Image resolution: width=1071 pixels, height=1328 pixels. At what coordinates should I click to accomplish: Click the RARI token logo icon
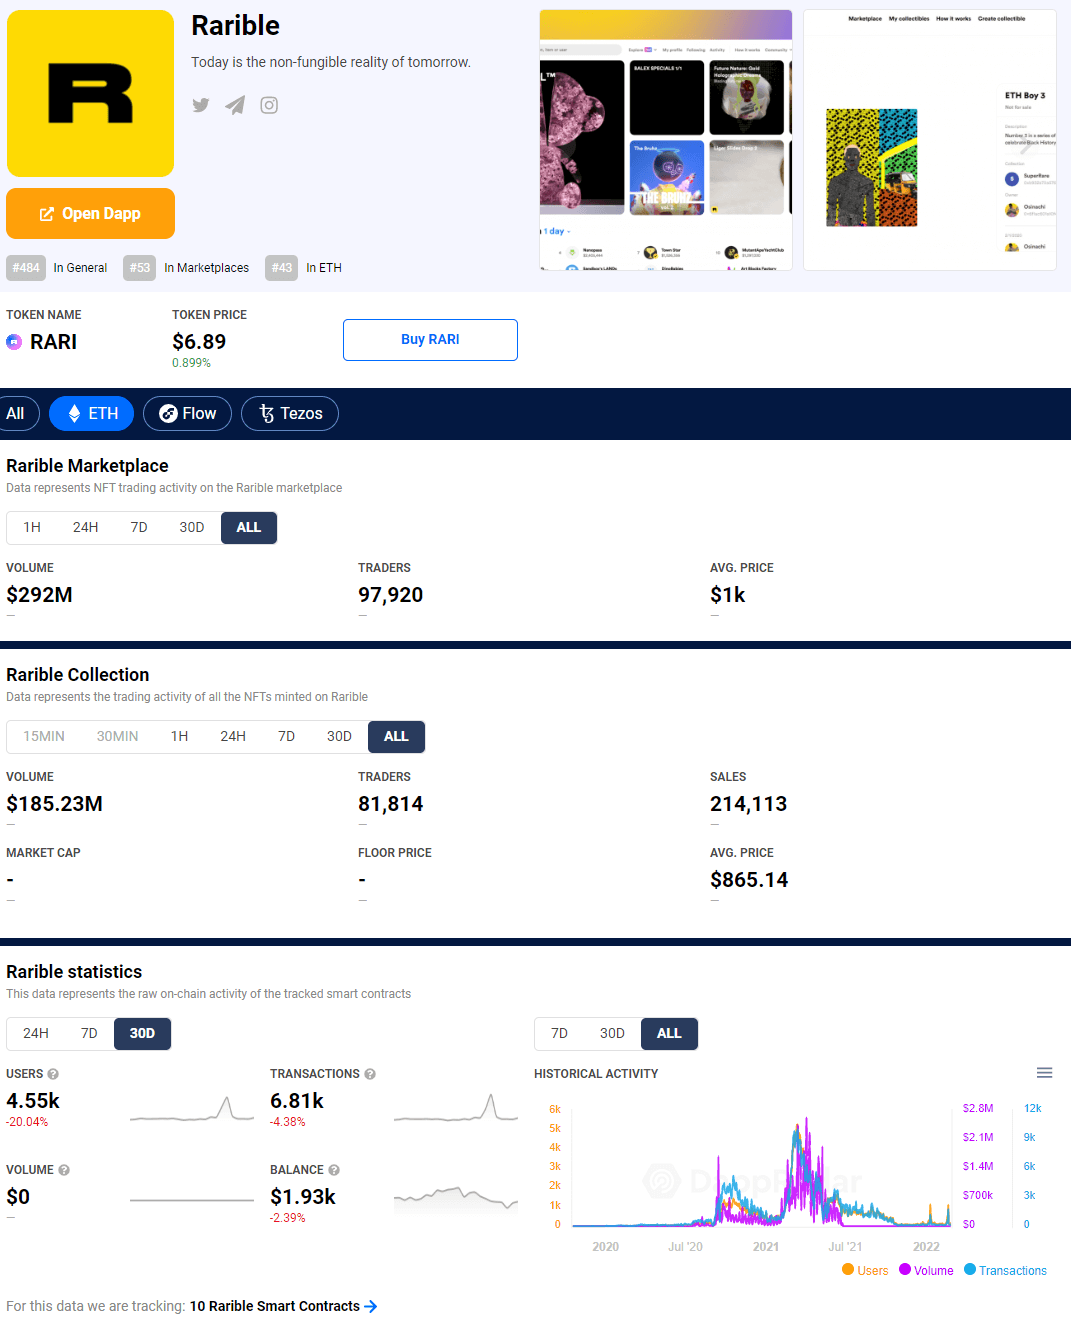click(14, 342)
